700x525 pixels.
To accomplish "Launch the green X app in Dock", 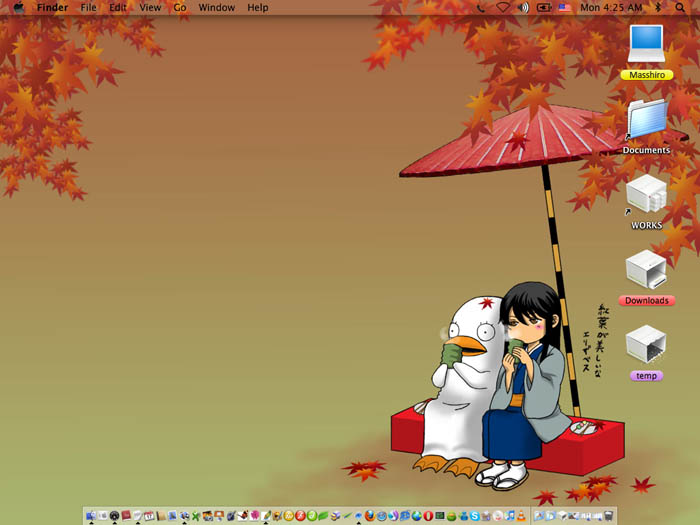I will (x=196, y=516).
